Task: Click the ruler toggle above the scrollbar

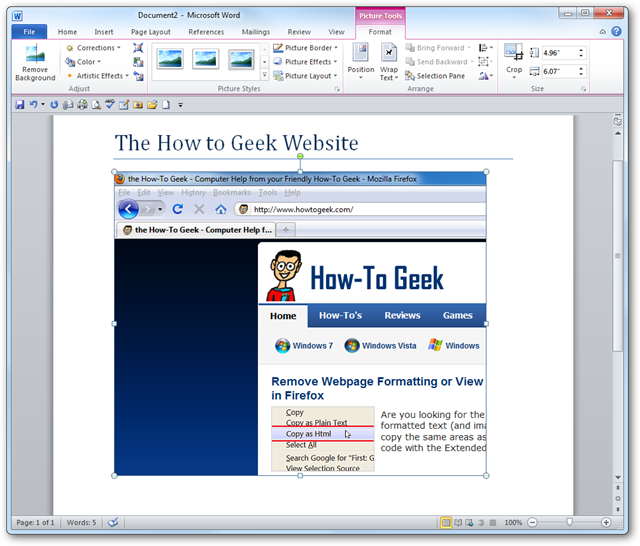Action: [618, 121]
